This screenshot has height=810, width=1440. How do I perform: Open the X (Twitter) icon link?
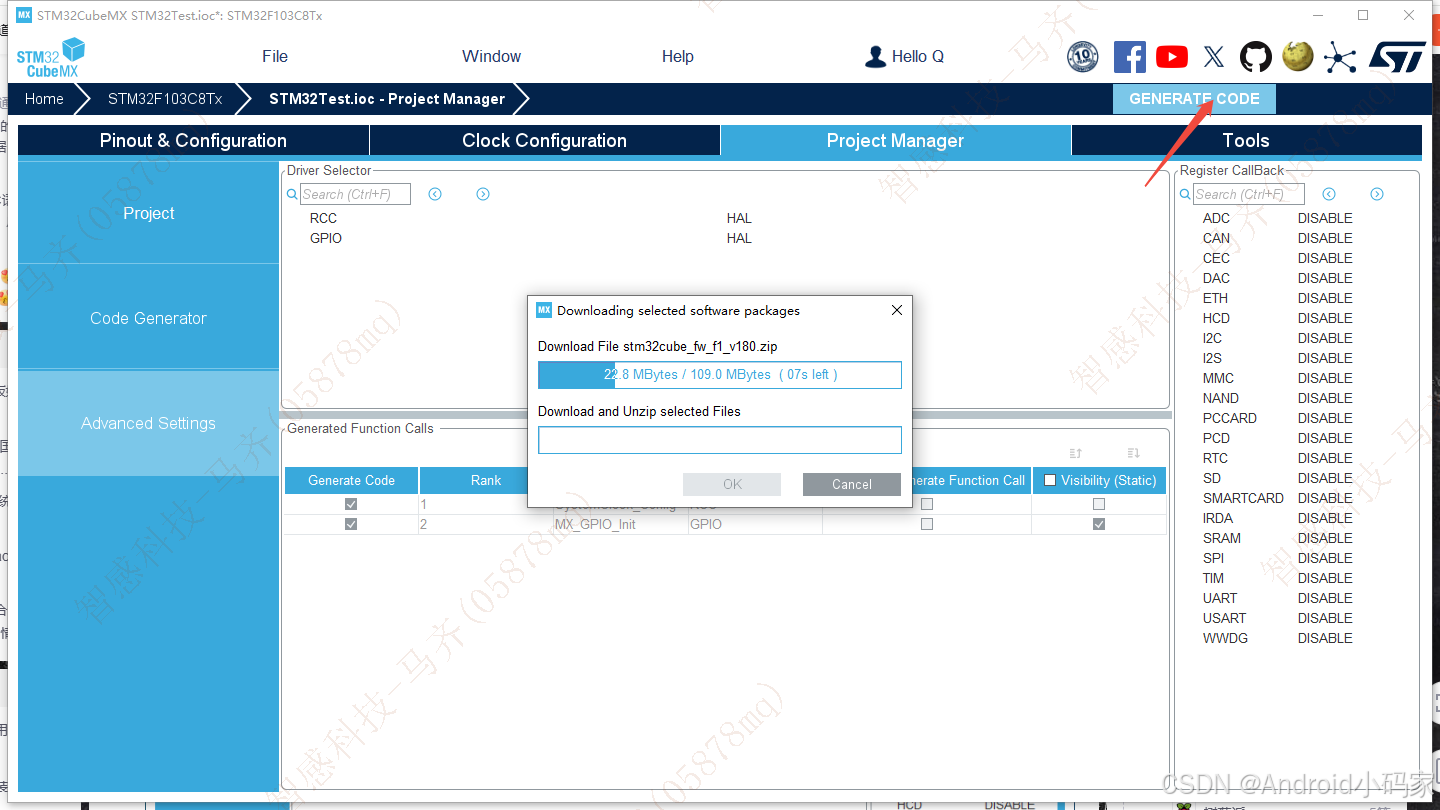tap(1214, 57)
